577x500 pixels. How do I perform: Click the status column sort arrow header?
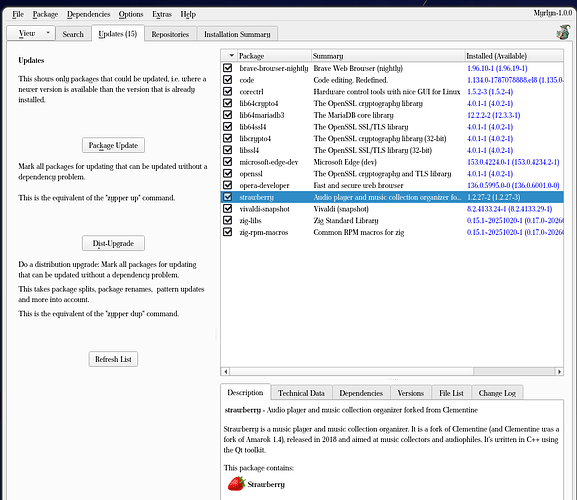[x=229, y=56]
